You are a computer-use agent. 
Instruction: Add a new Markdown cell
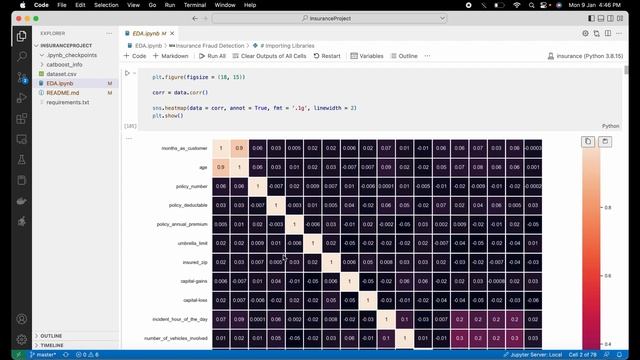(x=171, y=56)
